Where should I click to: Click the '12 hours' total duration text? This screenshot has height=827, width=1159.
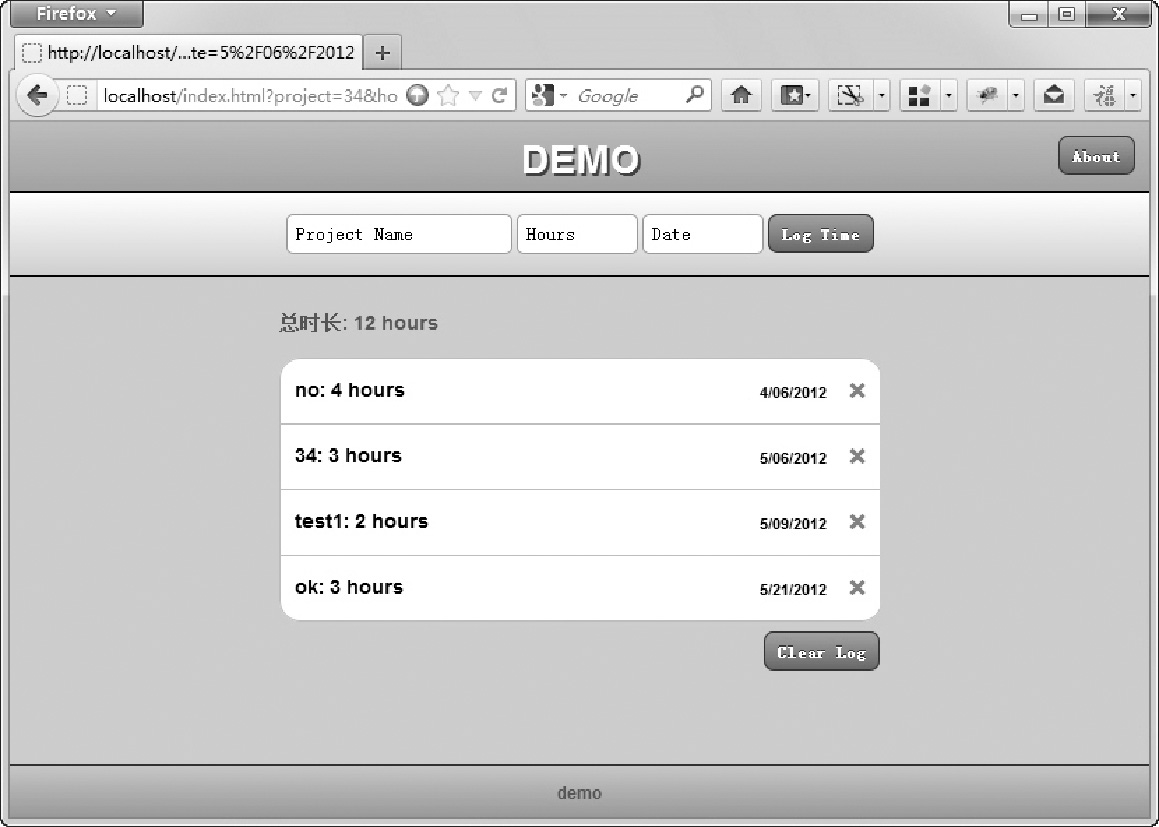396,323
